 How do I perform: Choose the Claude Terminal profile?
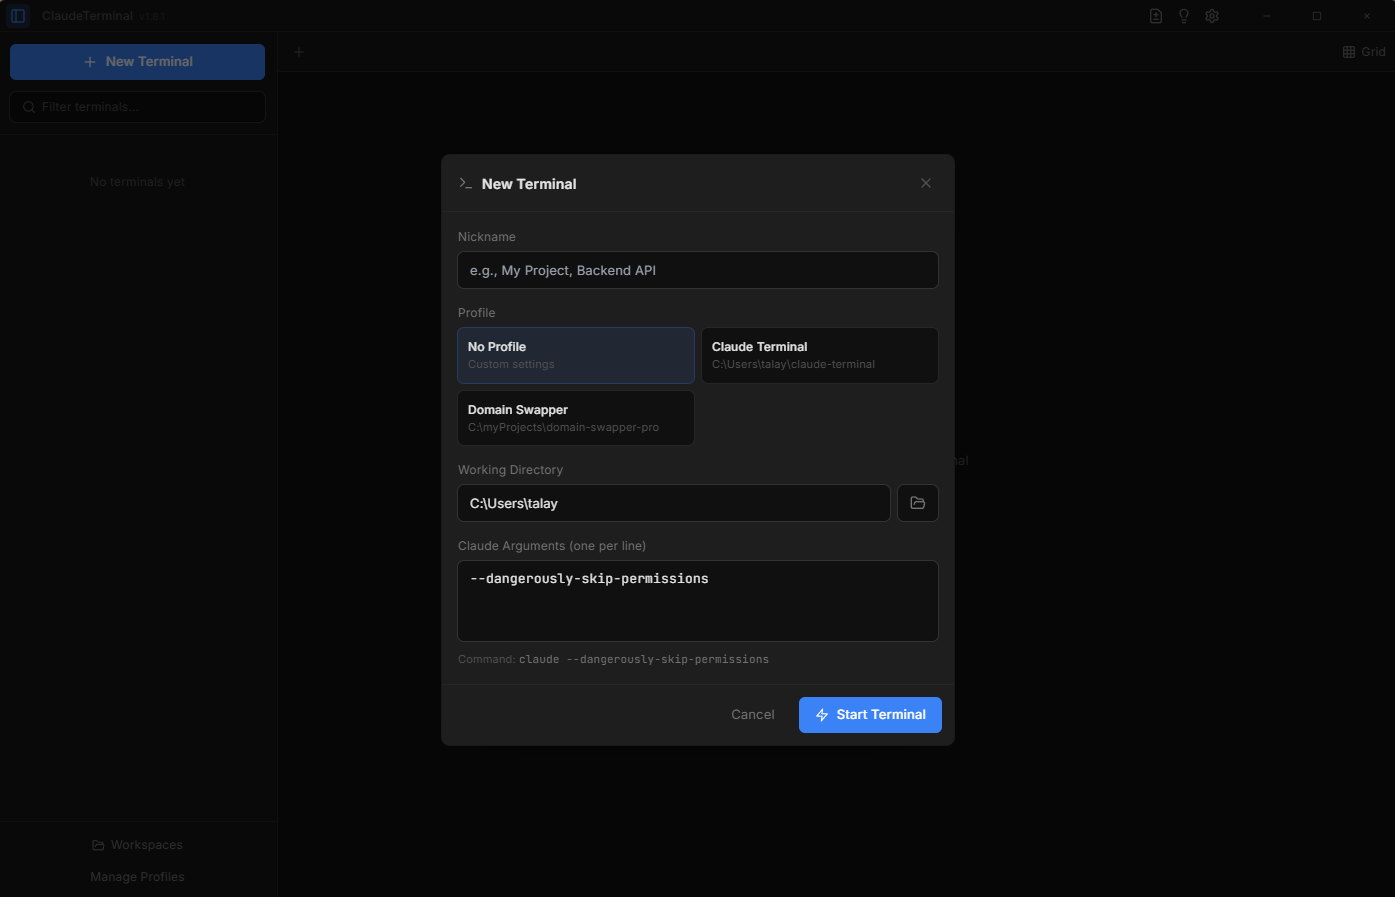point(819,355)
